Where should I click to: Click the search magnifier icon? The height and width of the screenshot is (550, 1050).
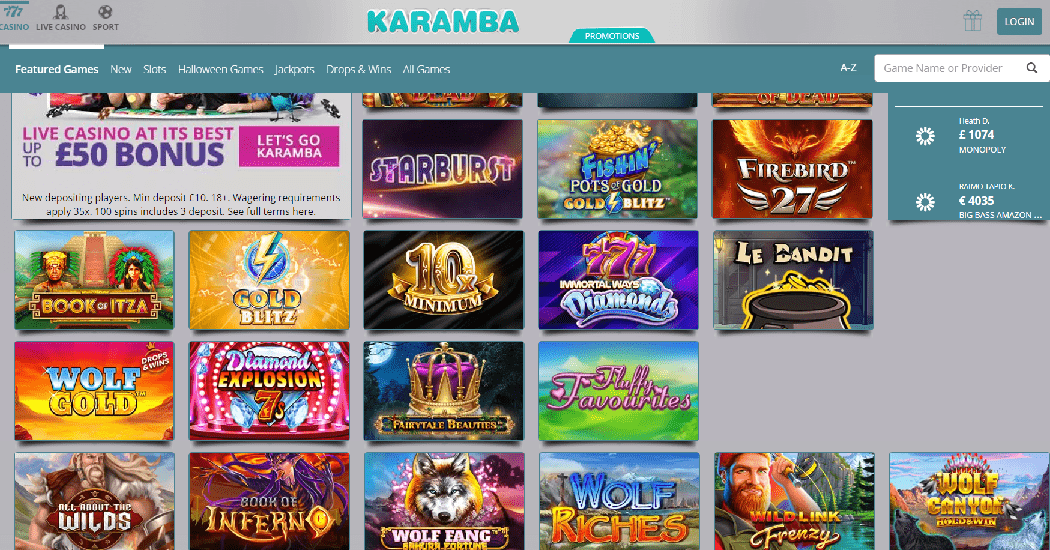(1031, 68)
